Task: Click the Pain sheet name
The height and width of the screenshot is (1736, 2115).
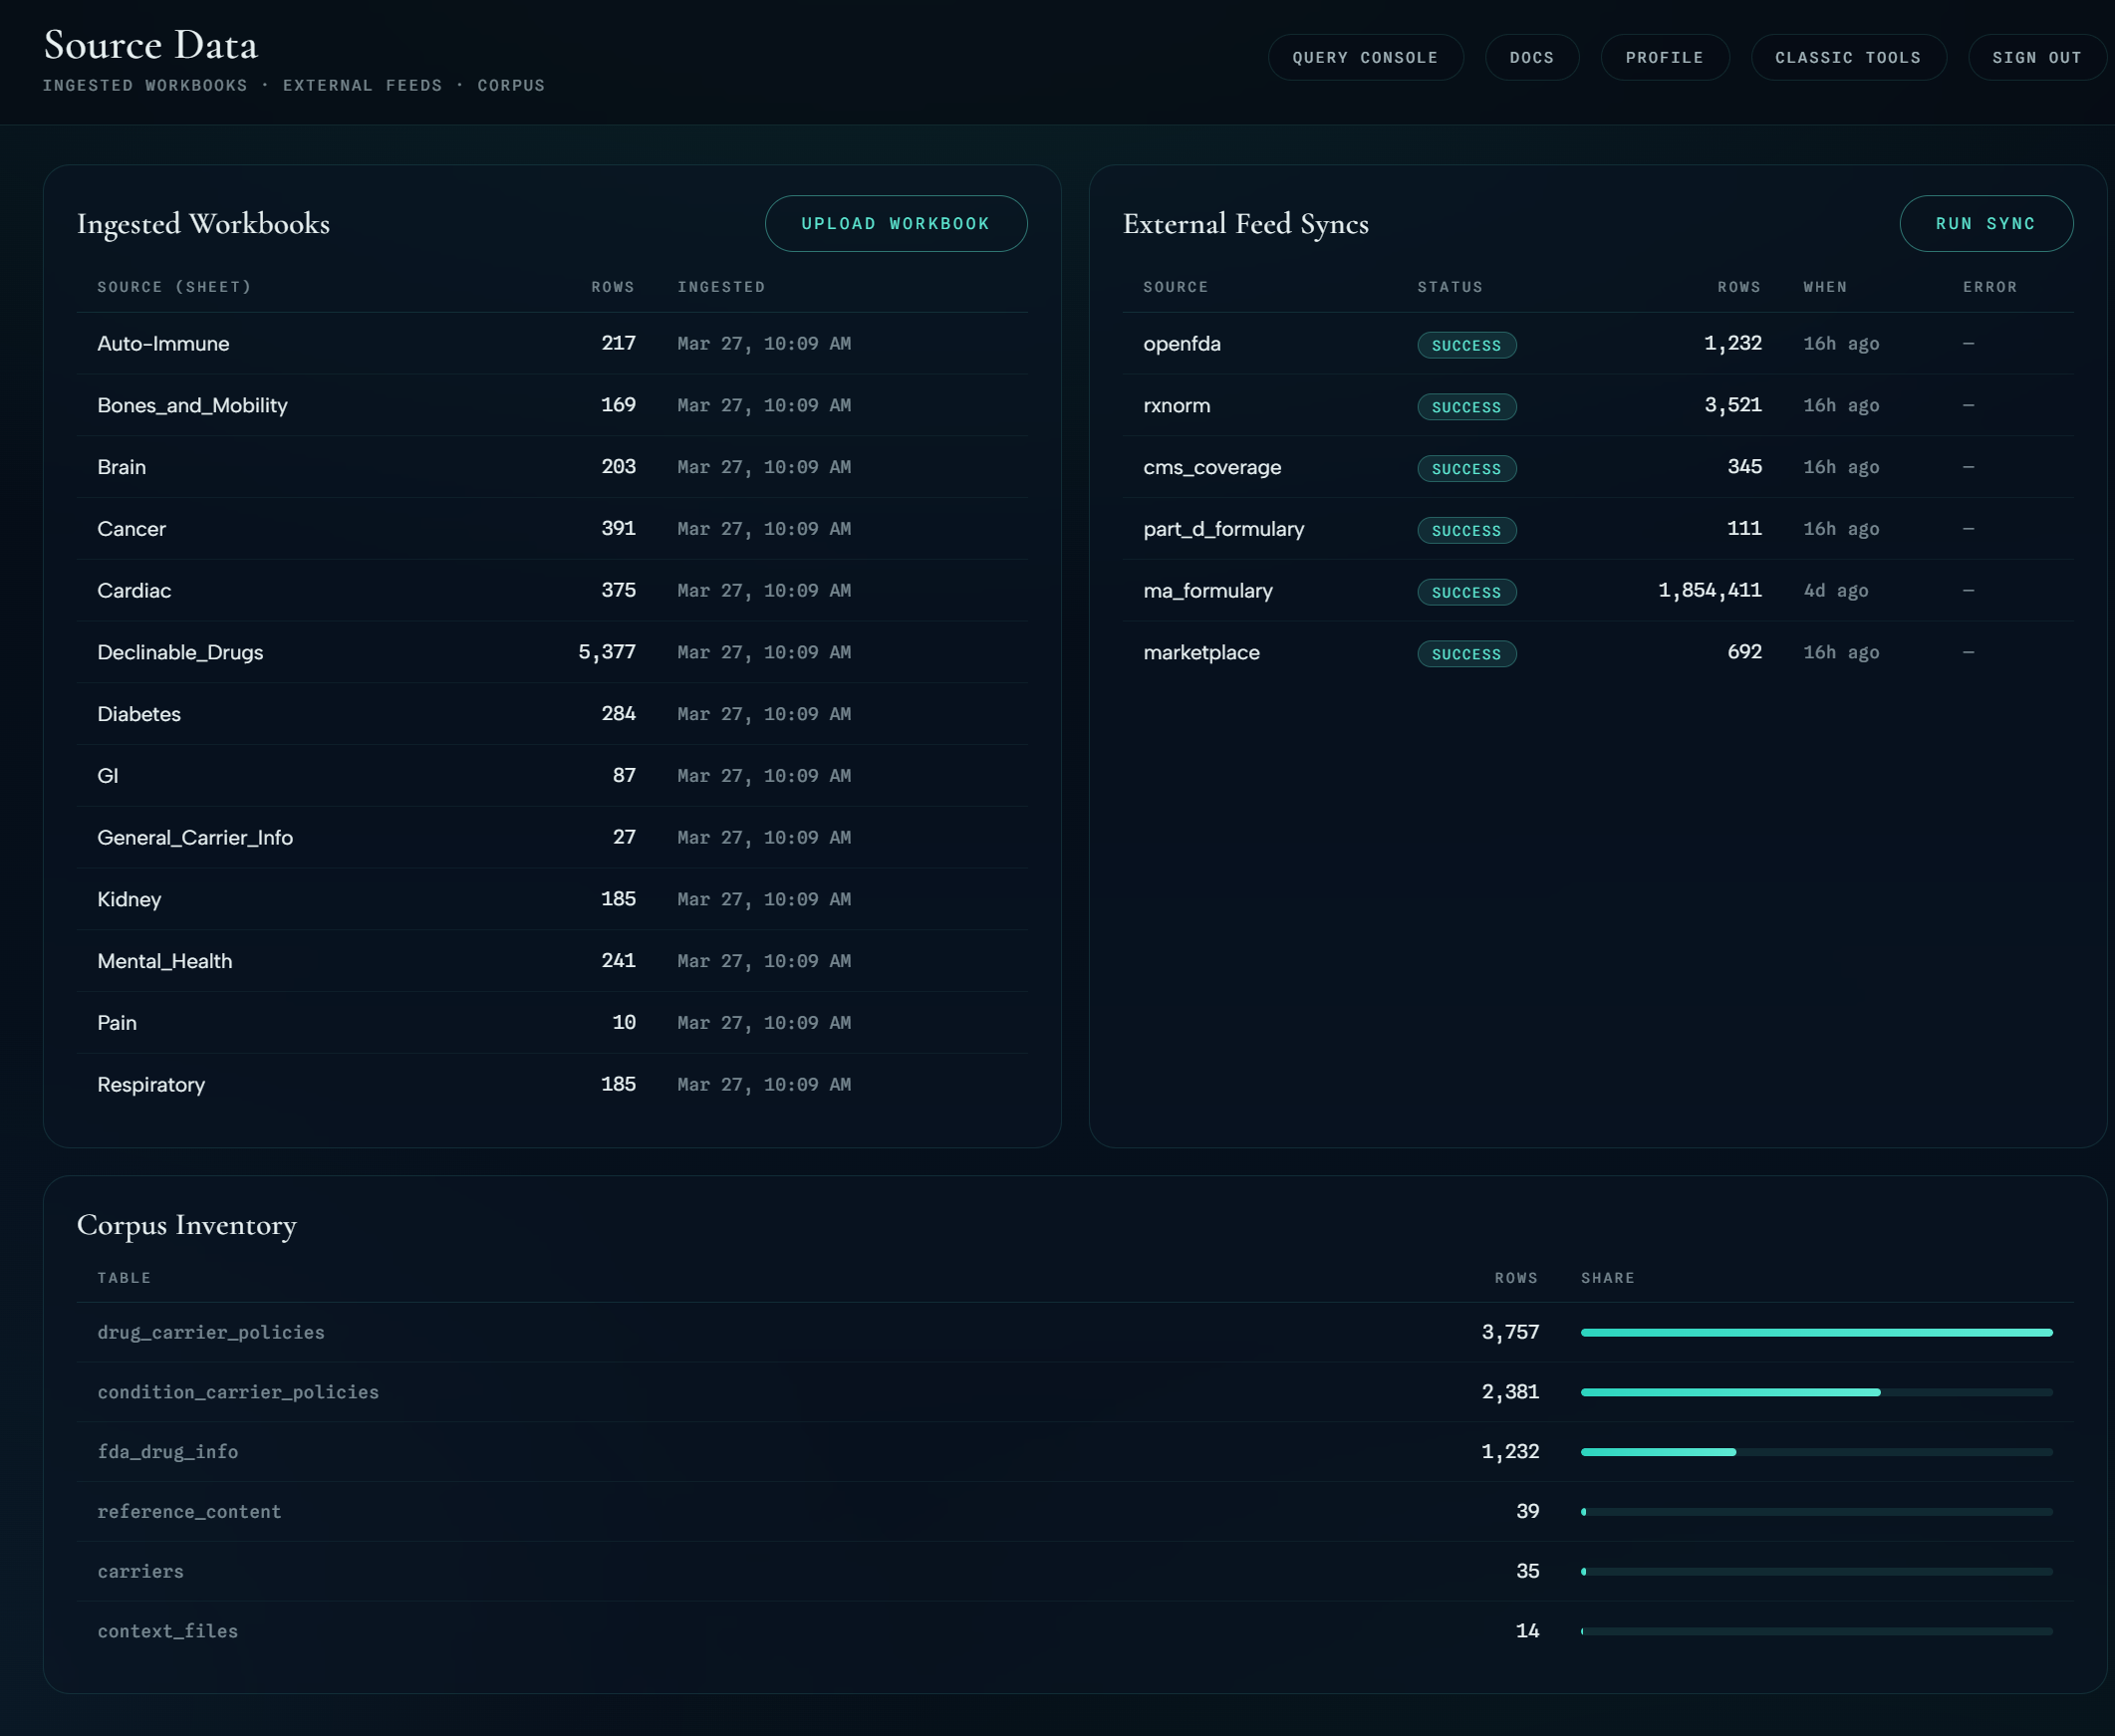Action: click(117, 1023)
